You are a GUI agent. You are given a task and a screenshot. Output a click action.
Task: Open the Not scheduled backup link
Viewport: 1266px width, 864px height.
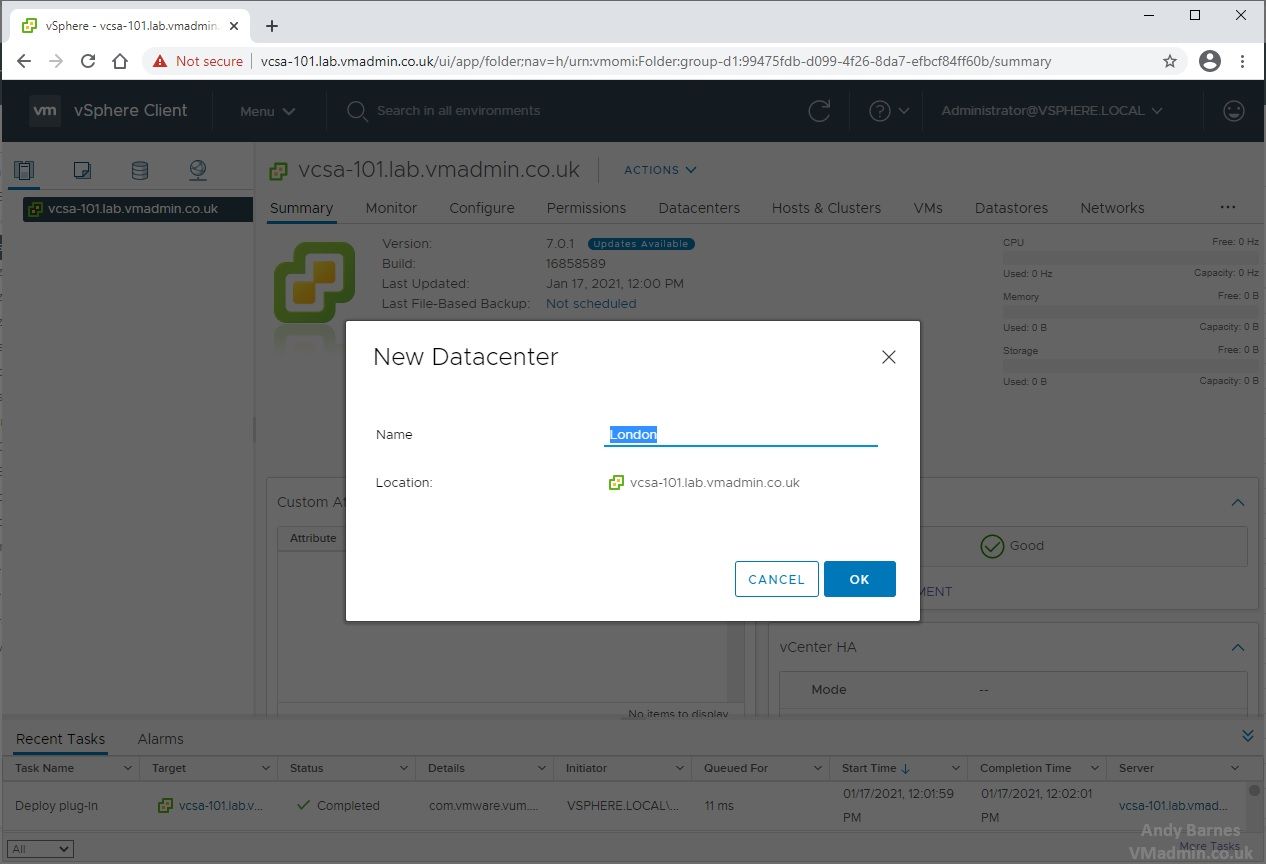pyautogui.click(x=591, y=303)
